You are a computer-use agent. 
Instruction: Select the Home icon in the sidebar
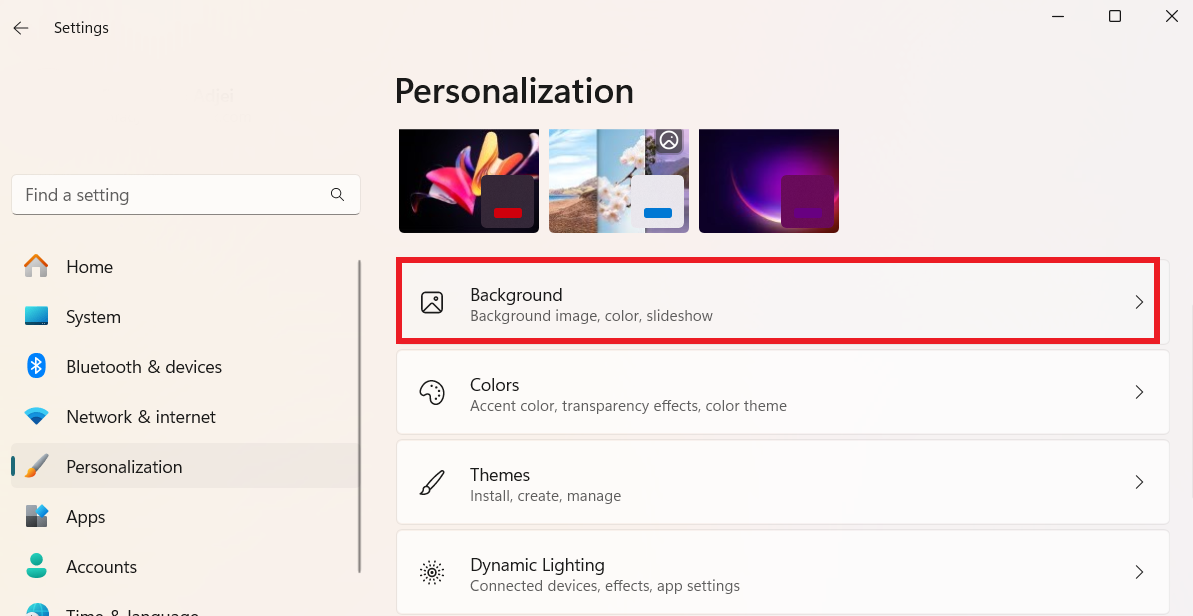pyautogui.click(x=36, y=266)
